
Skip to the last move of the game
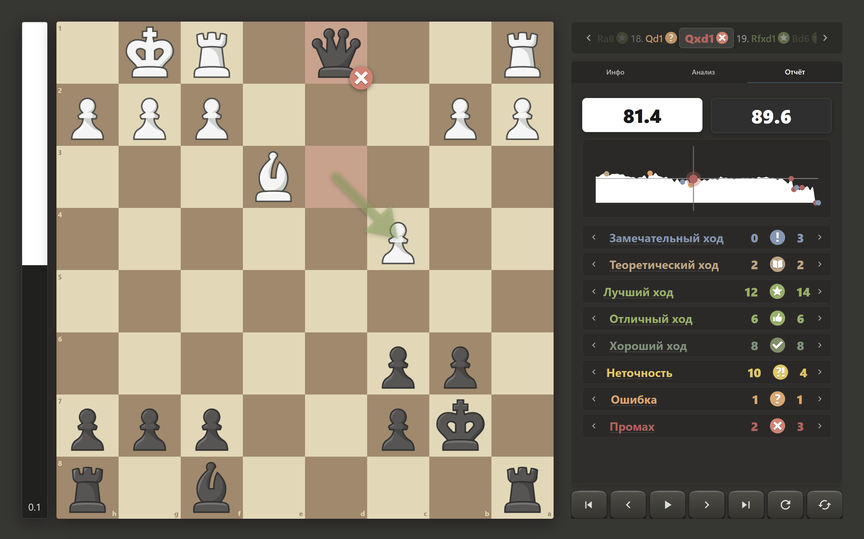pyautogui.click(x=746, y=505)
